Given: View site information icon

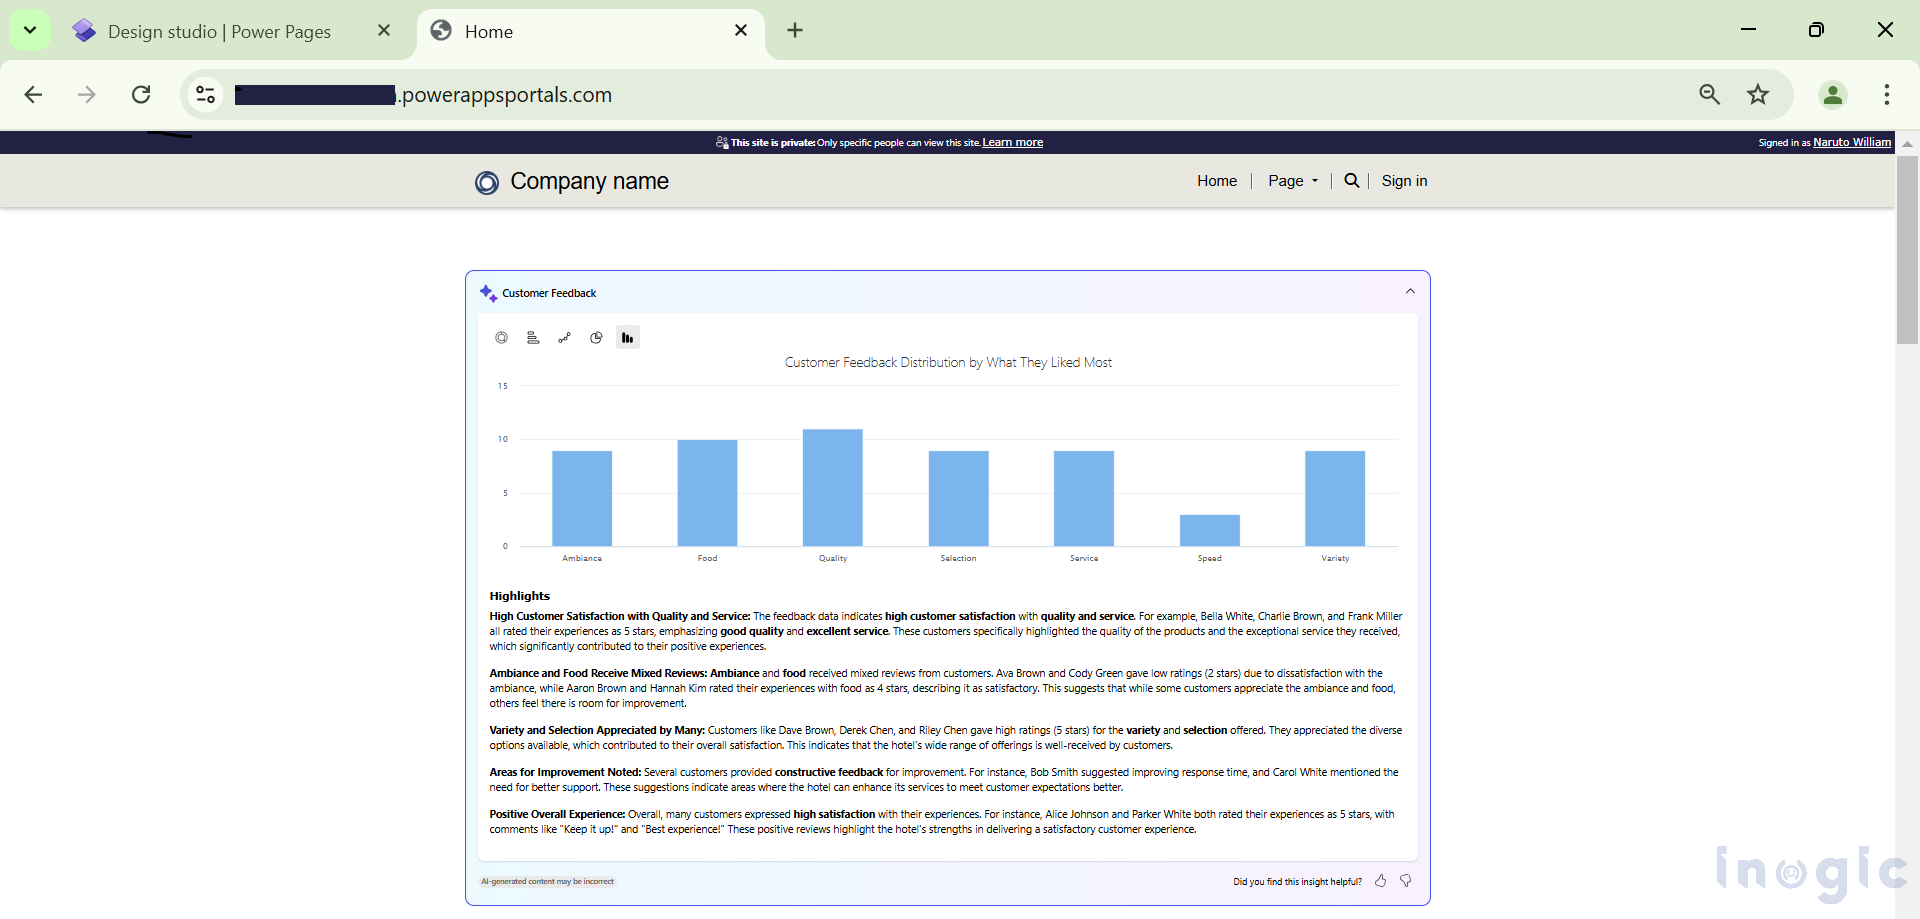Looking at the screenshot, I should (x=205, y=94).
